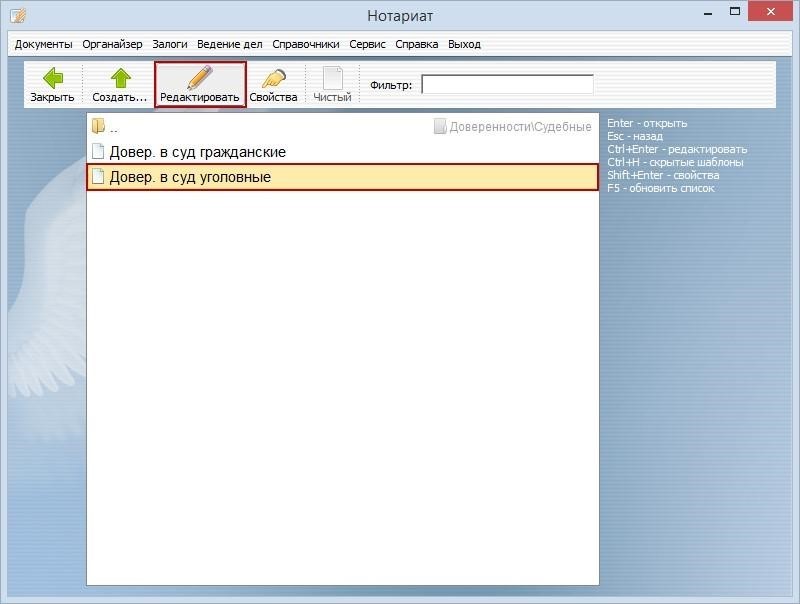Open the Справка menu

point(416,44)
